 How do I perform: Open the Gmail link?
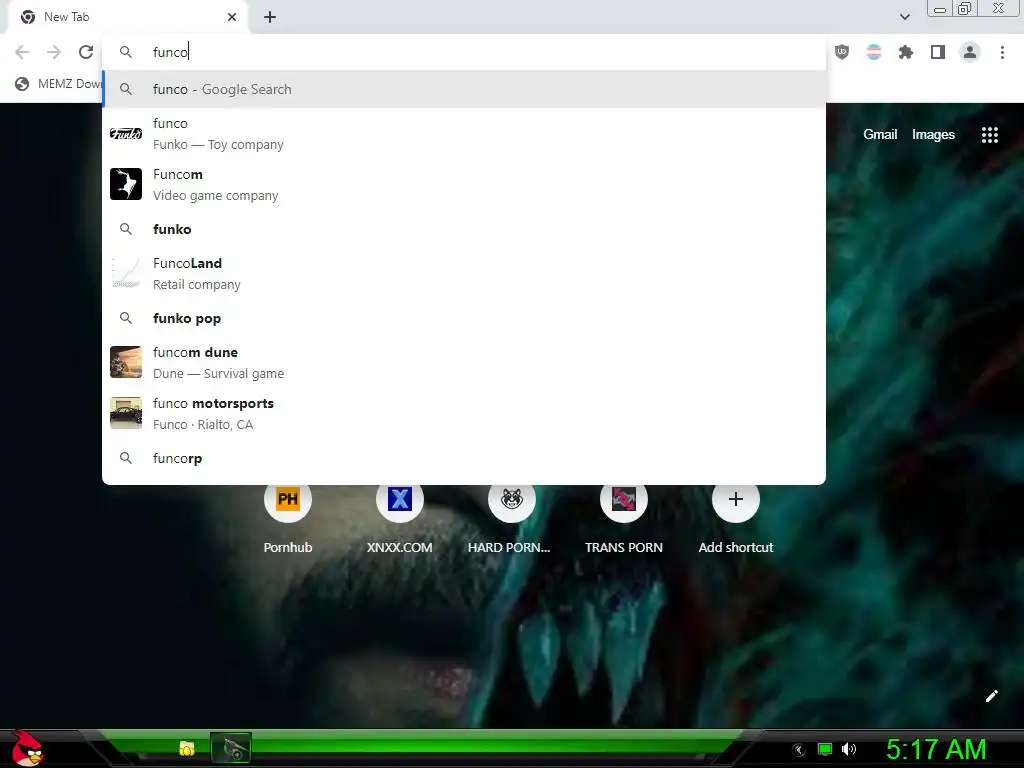tap(880, 135)
